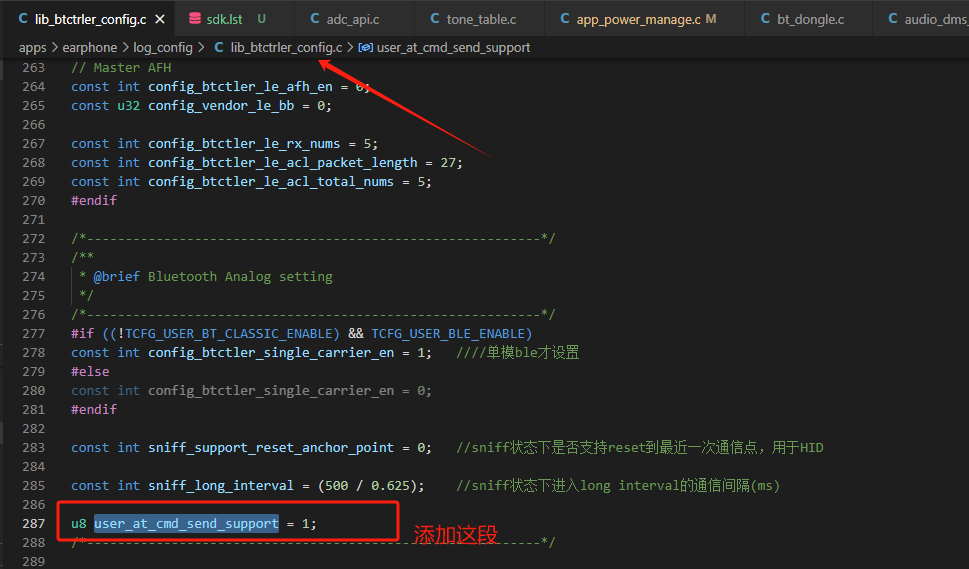The width and height of the screenshot is (969, 569).
Task: Open lib_btctrler_config.c breadcrumb file segment
Action: 286,48
